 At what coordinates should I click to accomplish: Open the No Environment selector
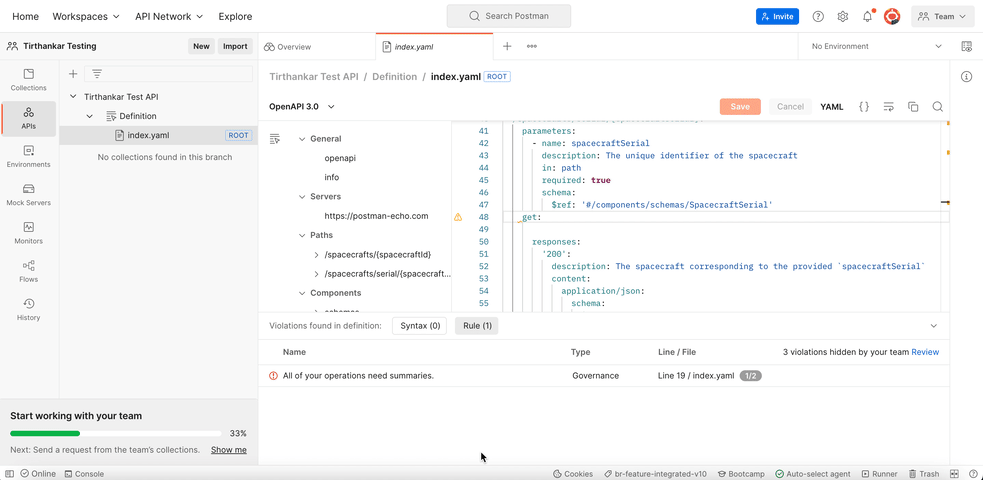click(876, 46)
